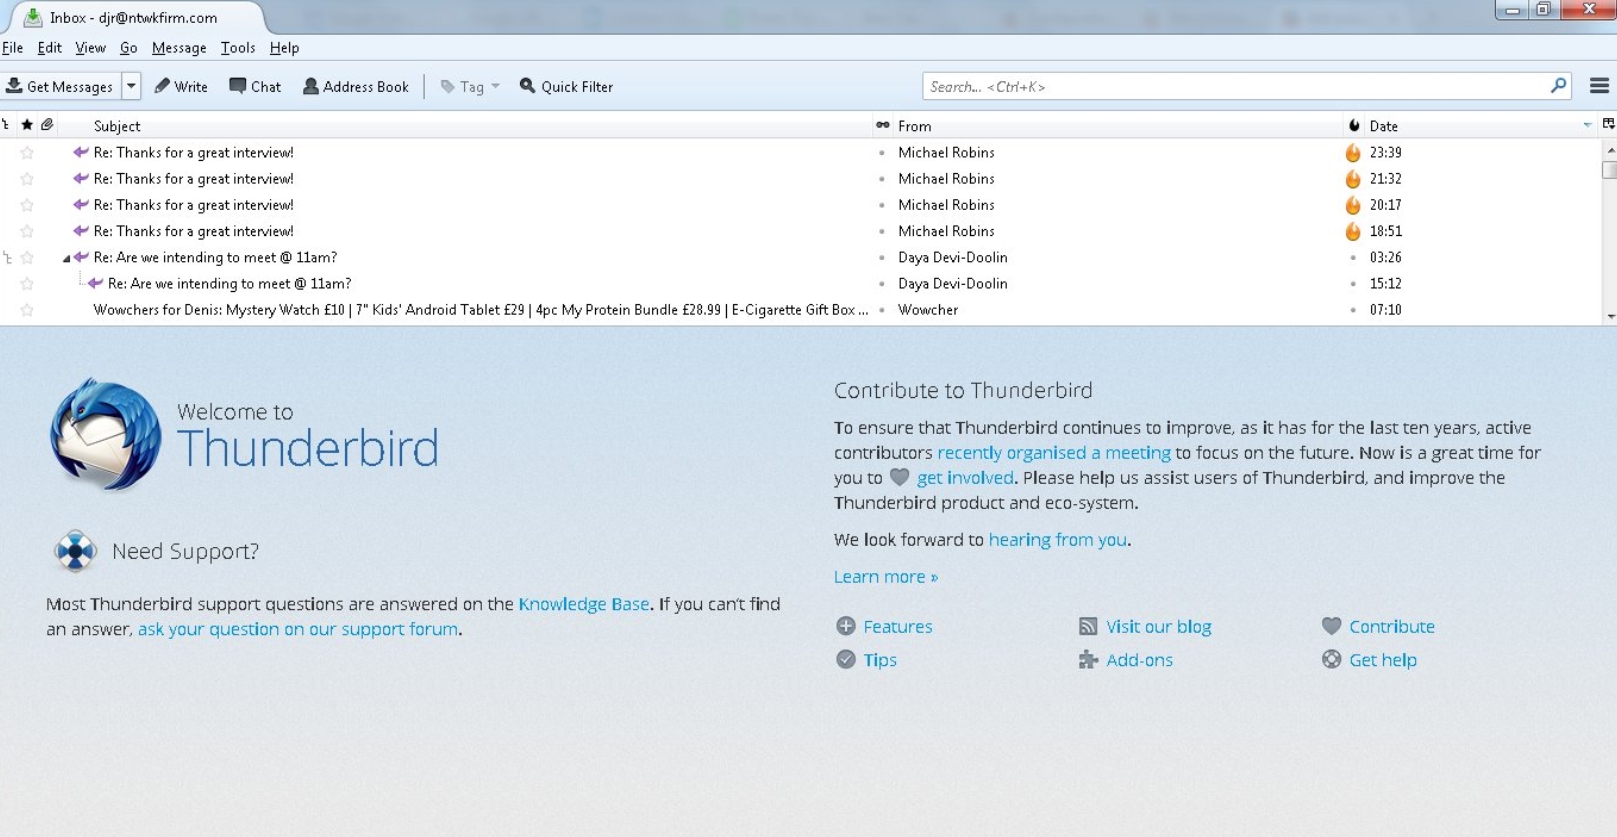Image resolution: width=1617 pixels, height=837 pixels.
Task: Open the View menu
Action: click(x=90, y=48)
